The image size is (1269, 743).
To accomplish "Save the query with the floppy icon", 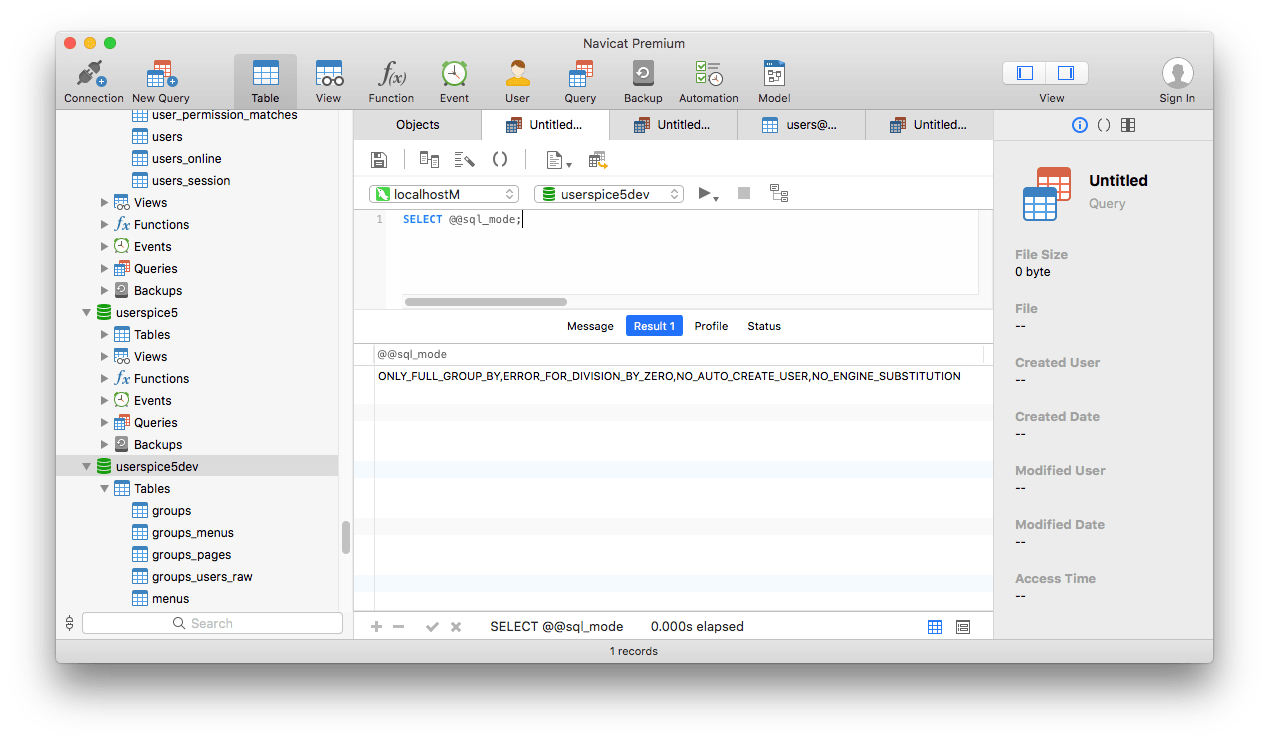I will pyautogui.click(x=379, y=160).
